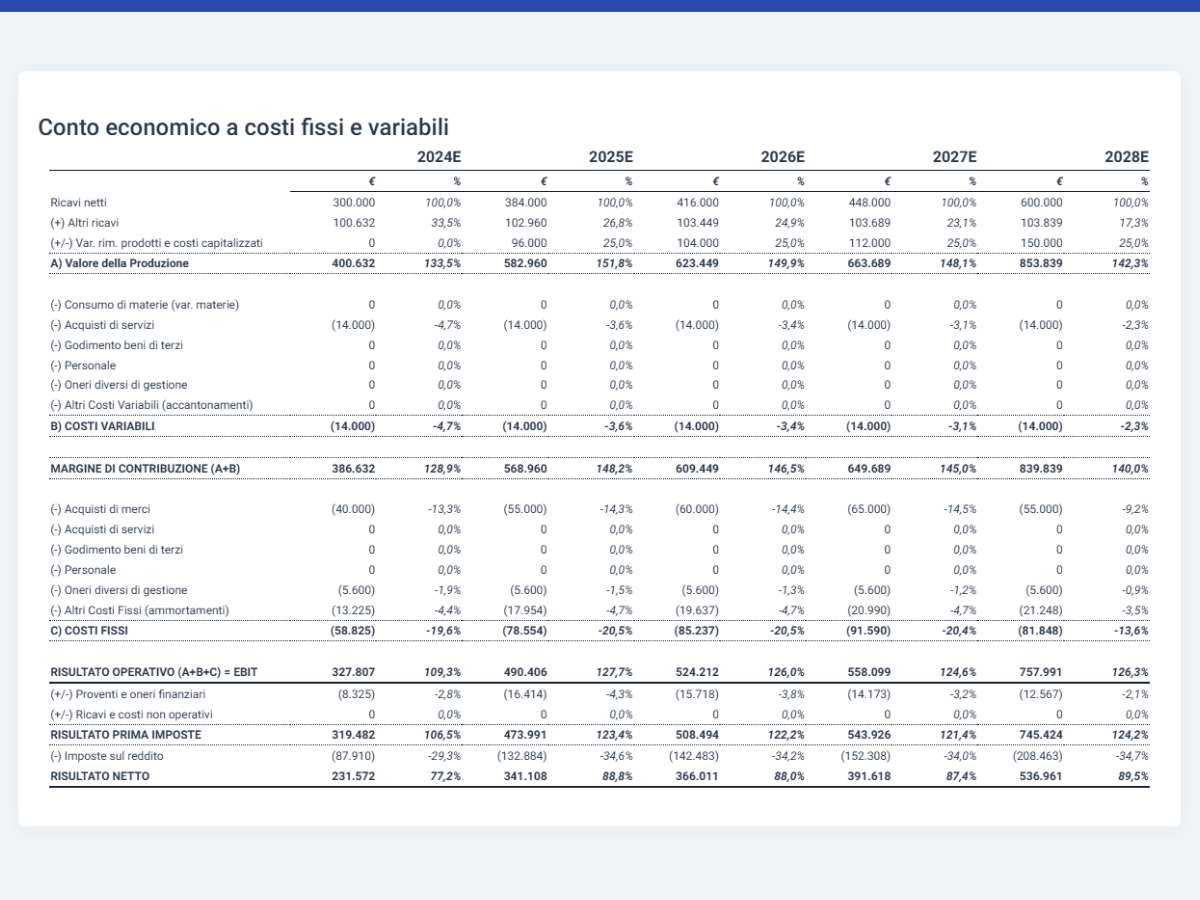Viewport: 1200px width, 900px height.
Task: Select the 2026E column header
Action: (x=783, y=157)
